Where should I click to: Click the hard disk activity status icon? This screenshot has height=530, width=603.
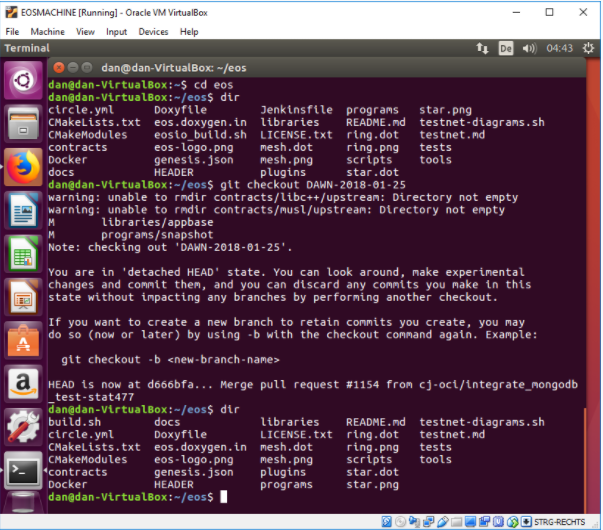[386, 522]
